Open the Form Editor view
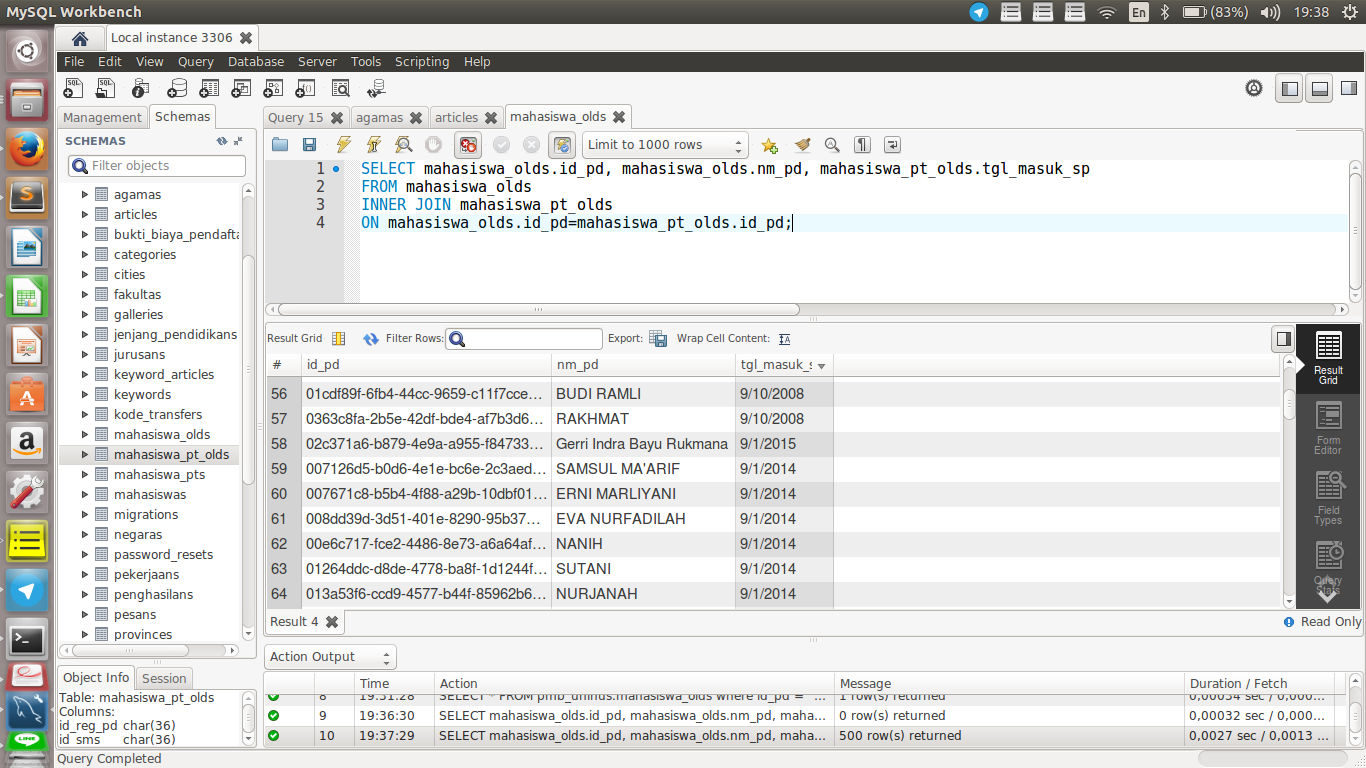Screen dimensions: 1366x768 (1328, 428)
